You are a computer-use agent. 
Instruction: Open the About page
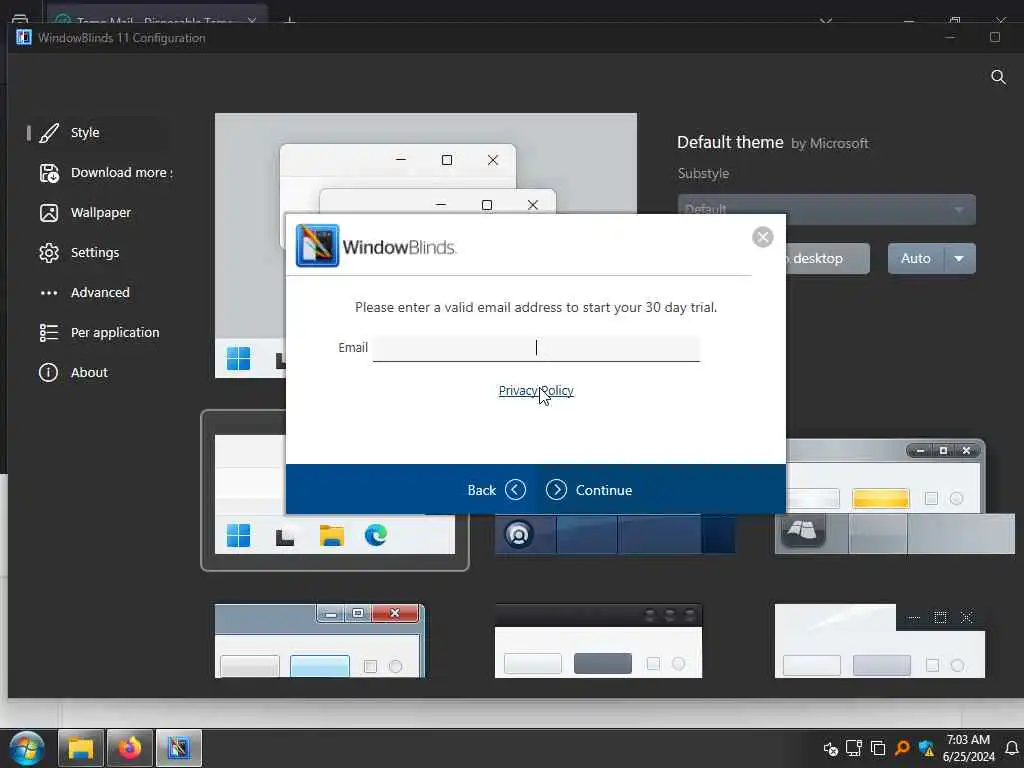[x=89, y=372]
